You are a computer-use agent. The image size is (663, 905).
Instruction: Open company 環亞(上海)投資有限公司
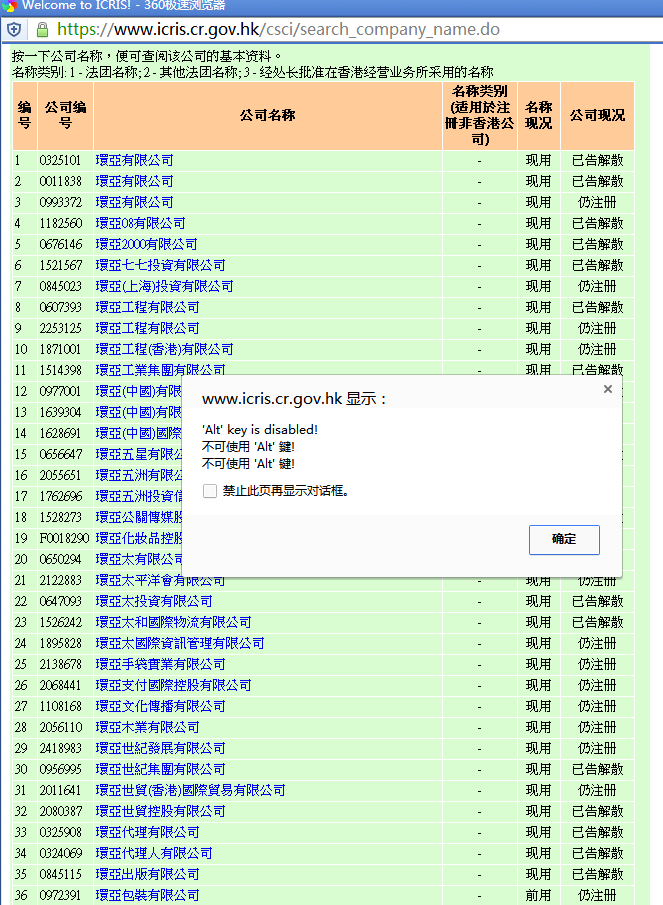tap(164, 286)
